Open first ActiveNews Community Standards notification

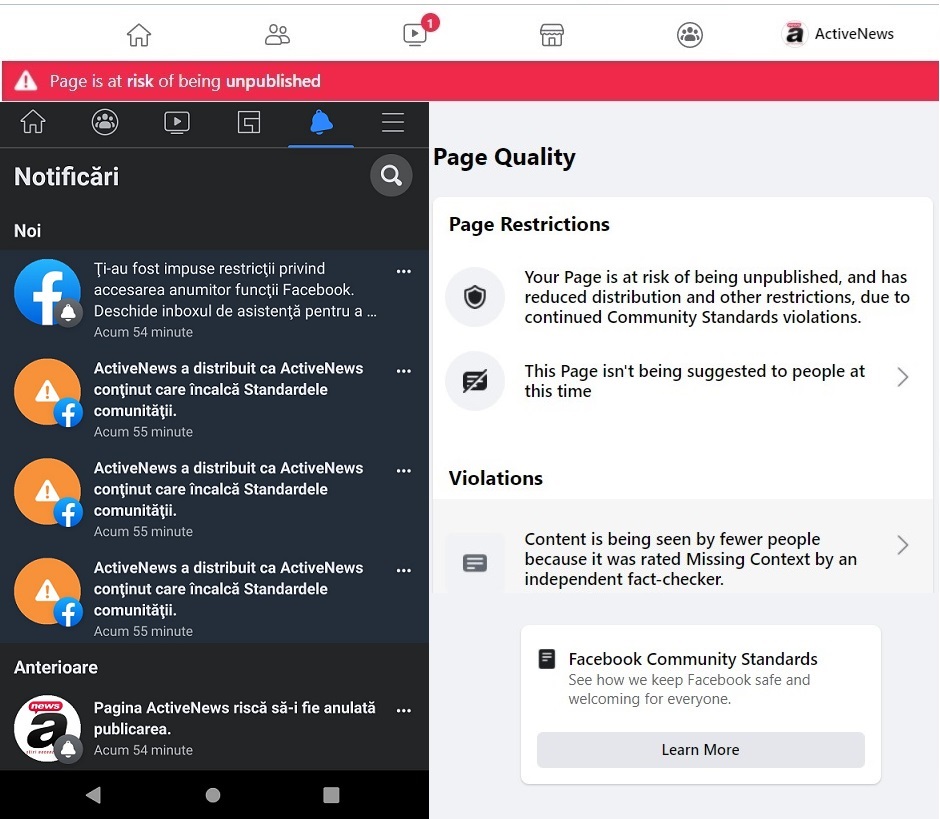coord(215,399)
